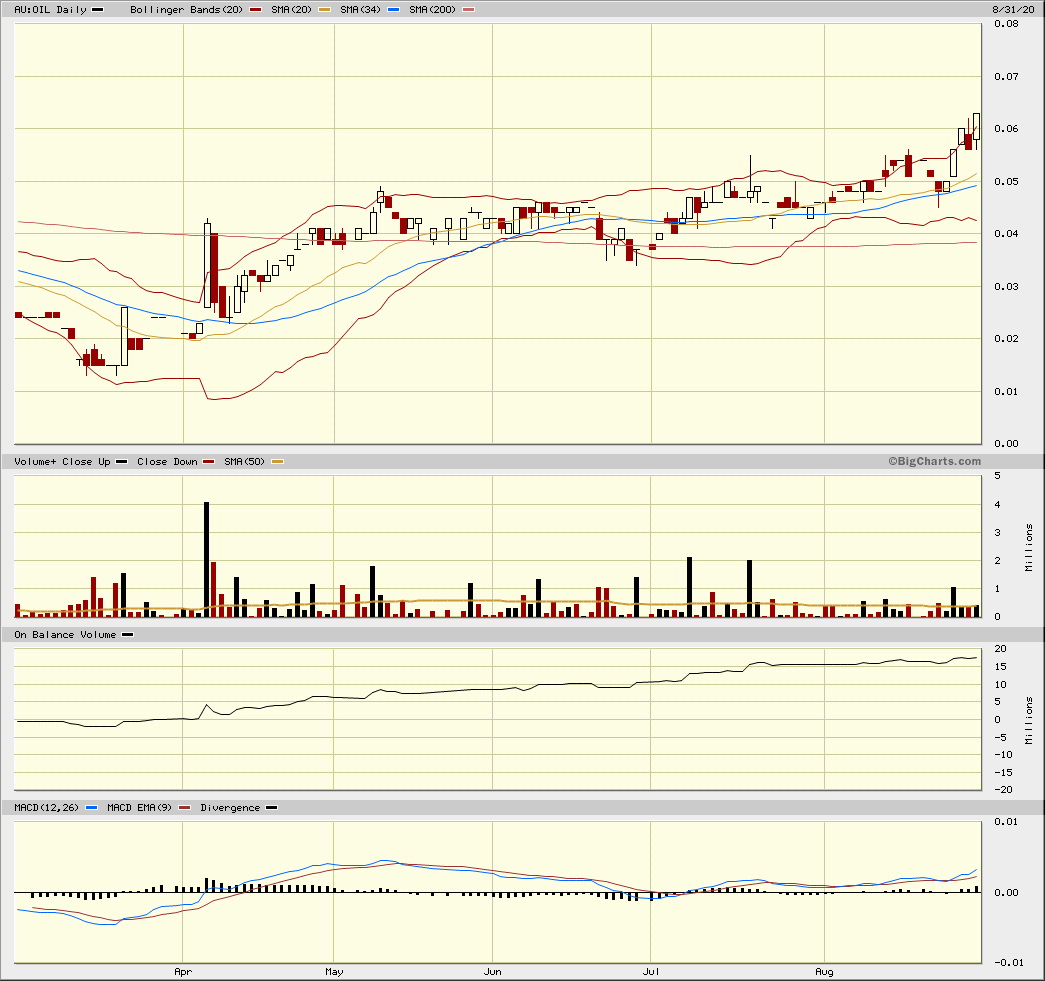Click the Bollinger Bands(20) legend label
The image size is (1045, 981).
click(x=186, y=9)
